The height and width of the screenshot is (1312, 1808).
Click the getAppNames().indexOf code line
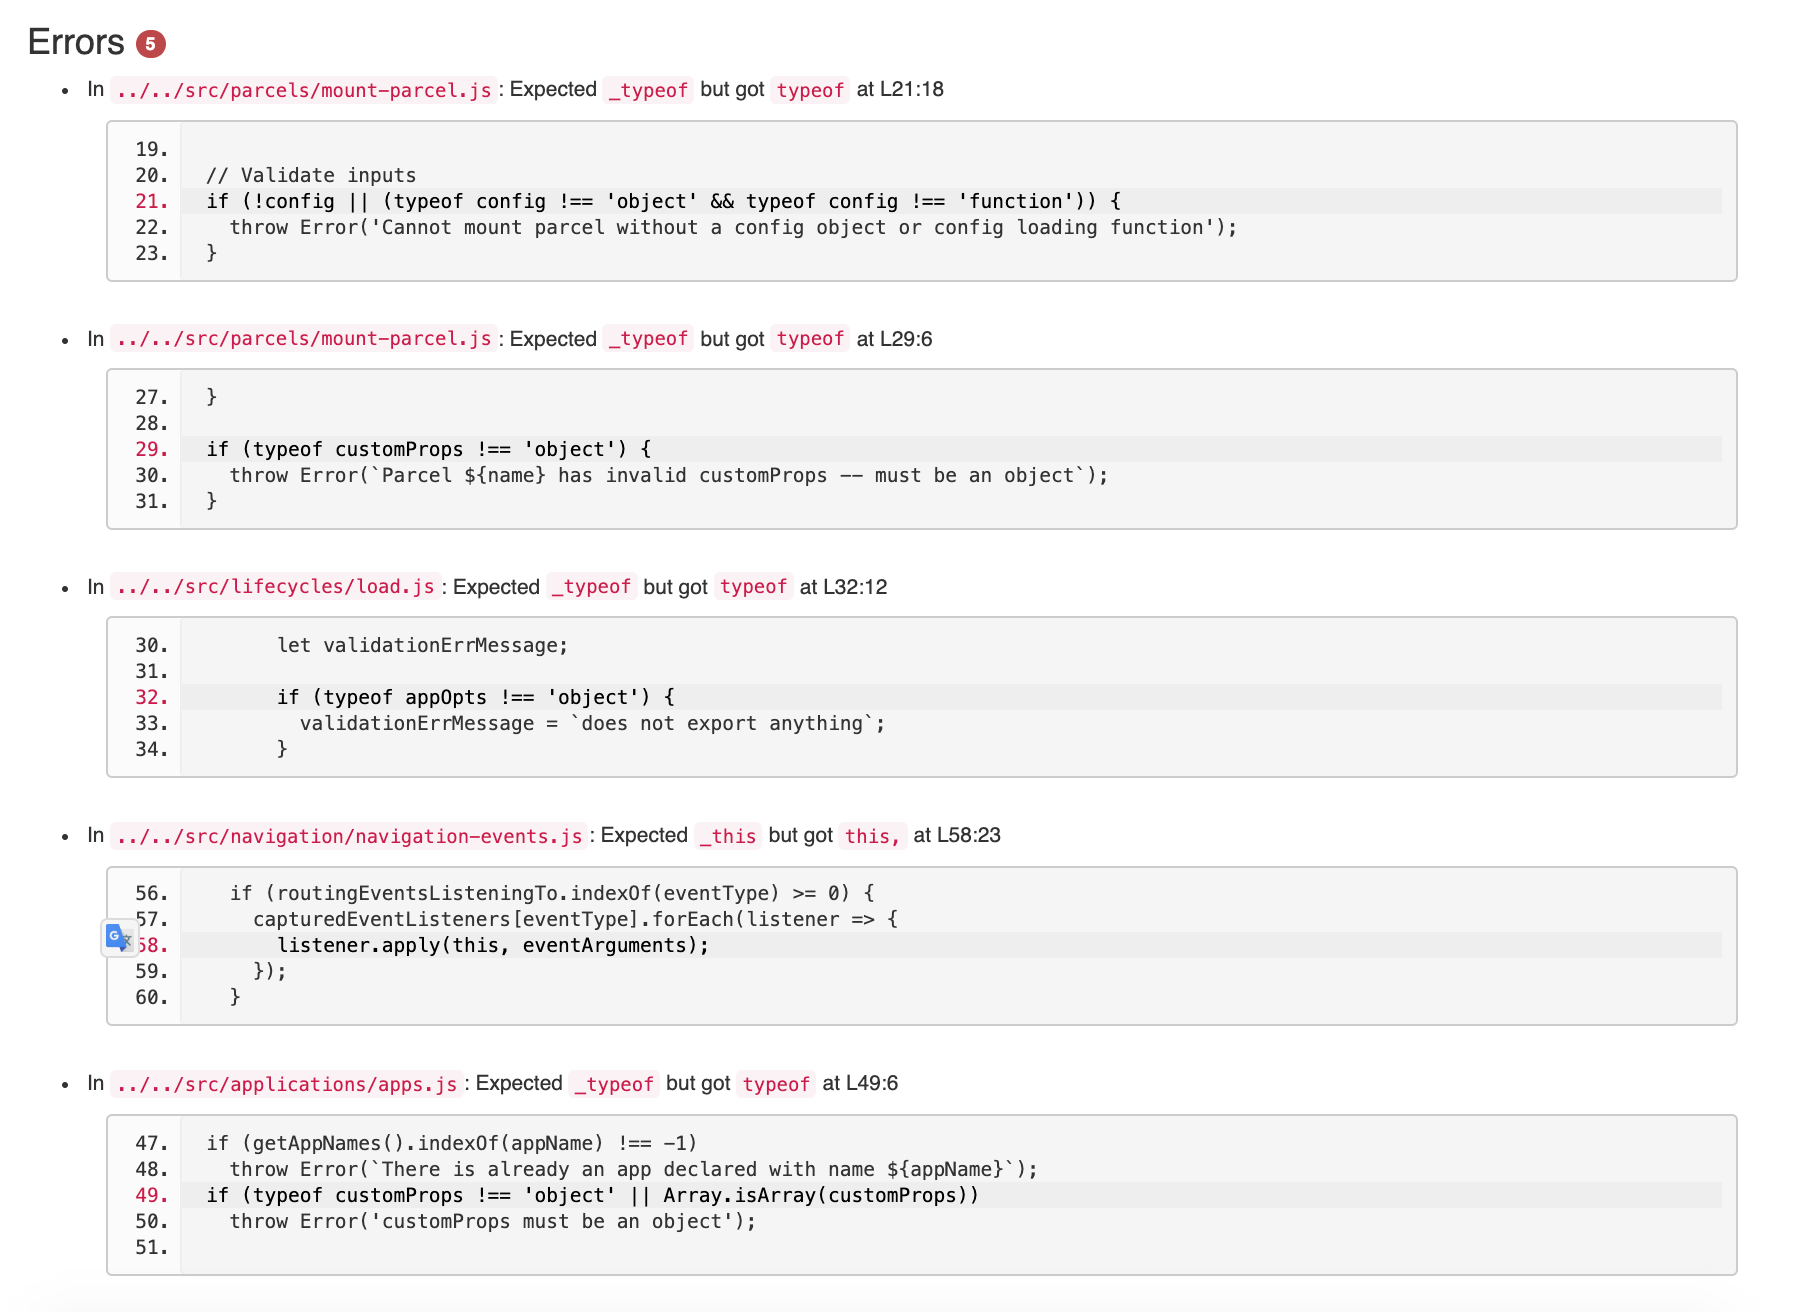pos(451,1143)
